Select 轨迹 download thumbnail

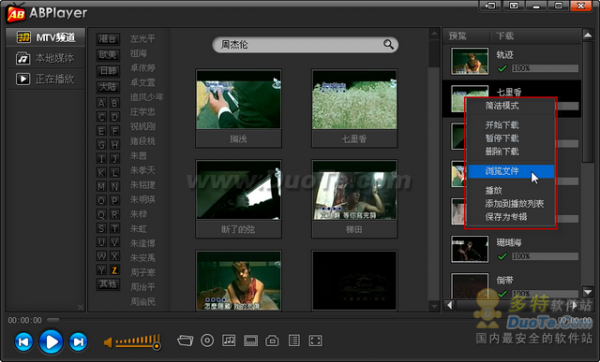click(x=470, y=61)
